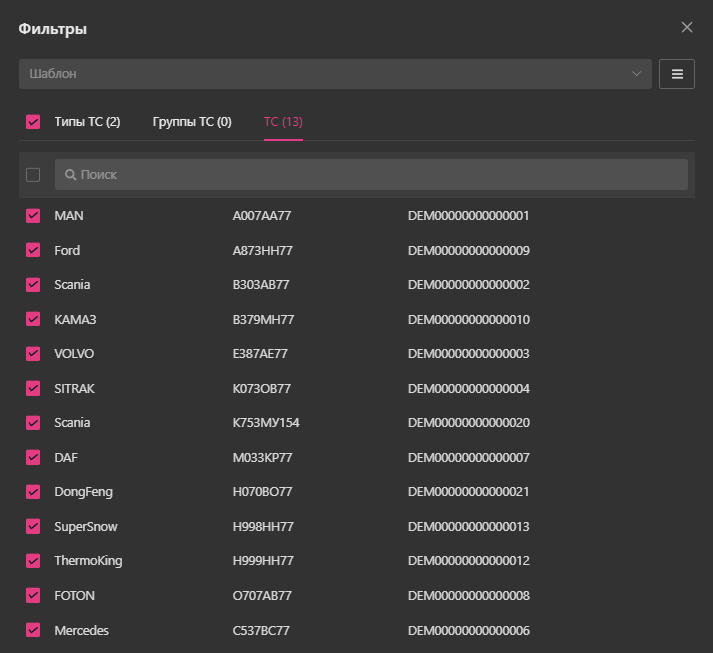
Task: Close the Фильтры dialog with X
Action: click(687, 27)
